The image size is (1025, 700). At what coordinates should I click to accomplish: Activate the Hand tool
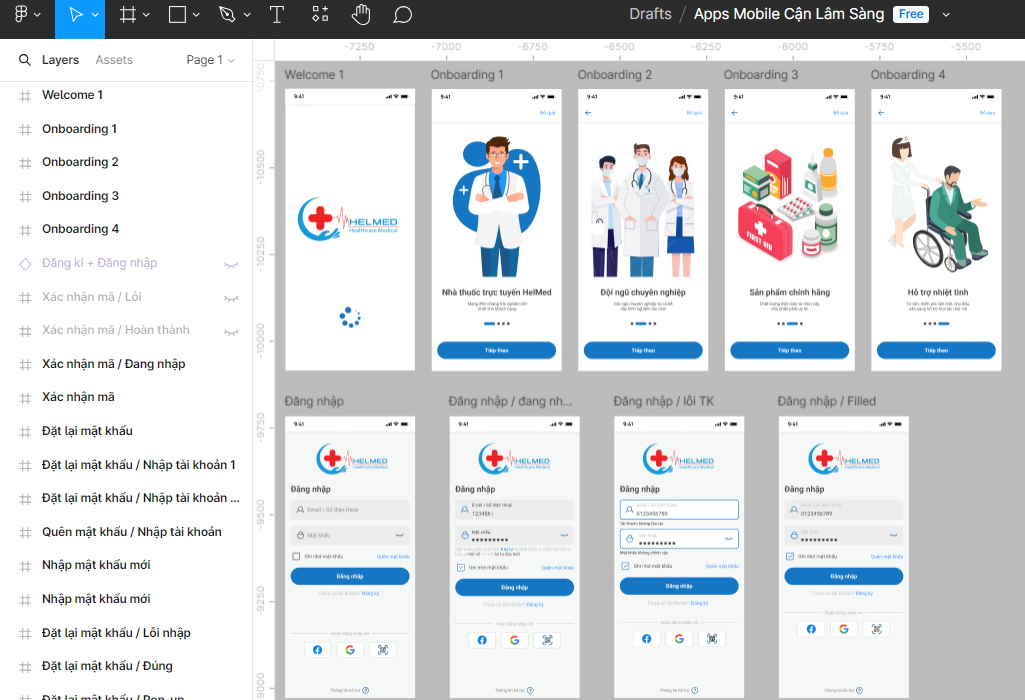[361, 15]
